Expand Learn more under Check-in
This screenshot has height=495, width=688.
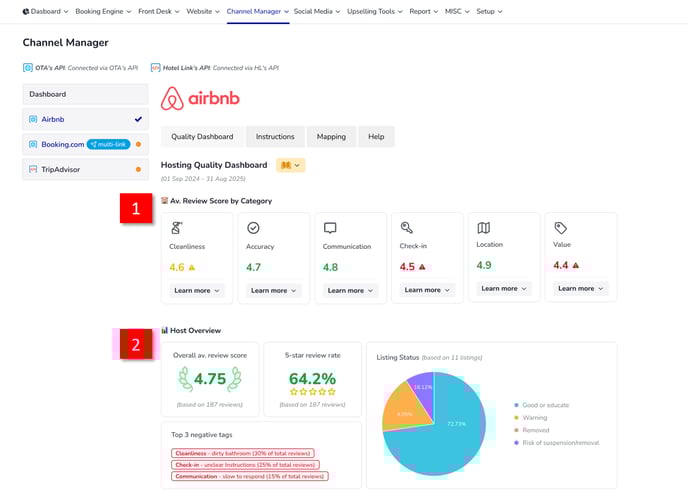[x=426, y=290]
